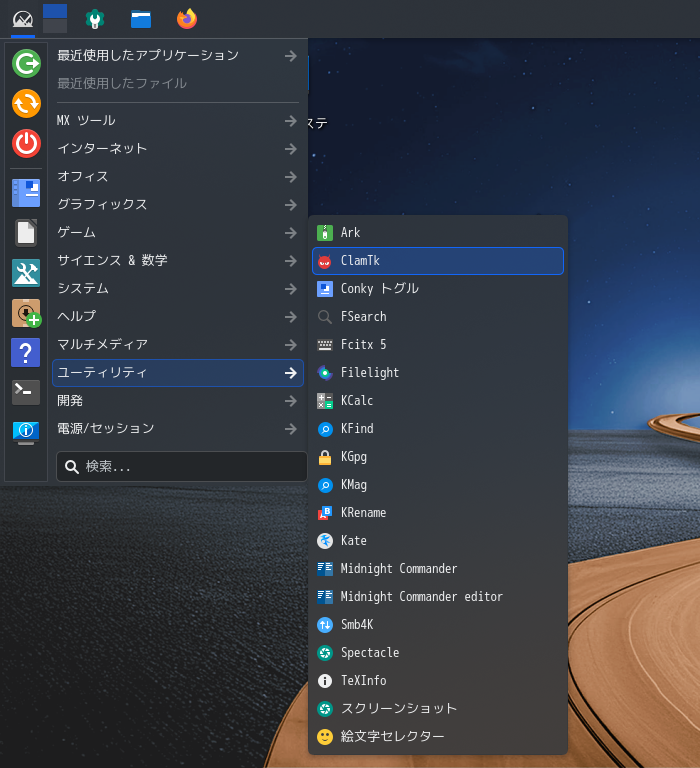The height and width of the screenshot is (768, 700).
Task: Launch Conky トグル from the submenu
Action: click(438, 289)
